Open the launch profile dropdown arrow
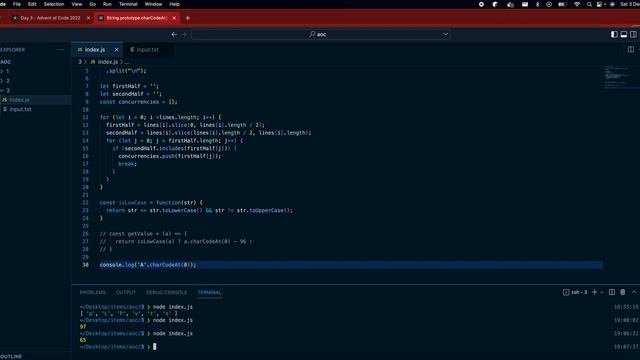This screenshot has height=360, width=640. tap(602, 293)
